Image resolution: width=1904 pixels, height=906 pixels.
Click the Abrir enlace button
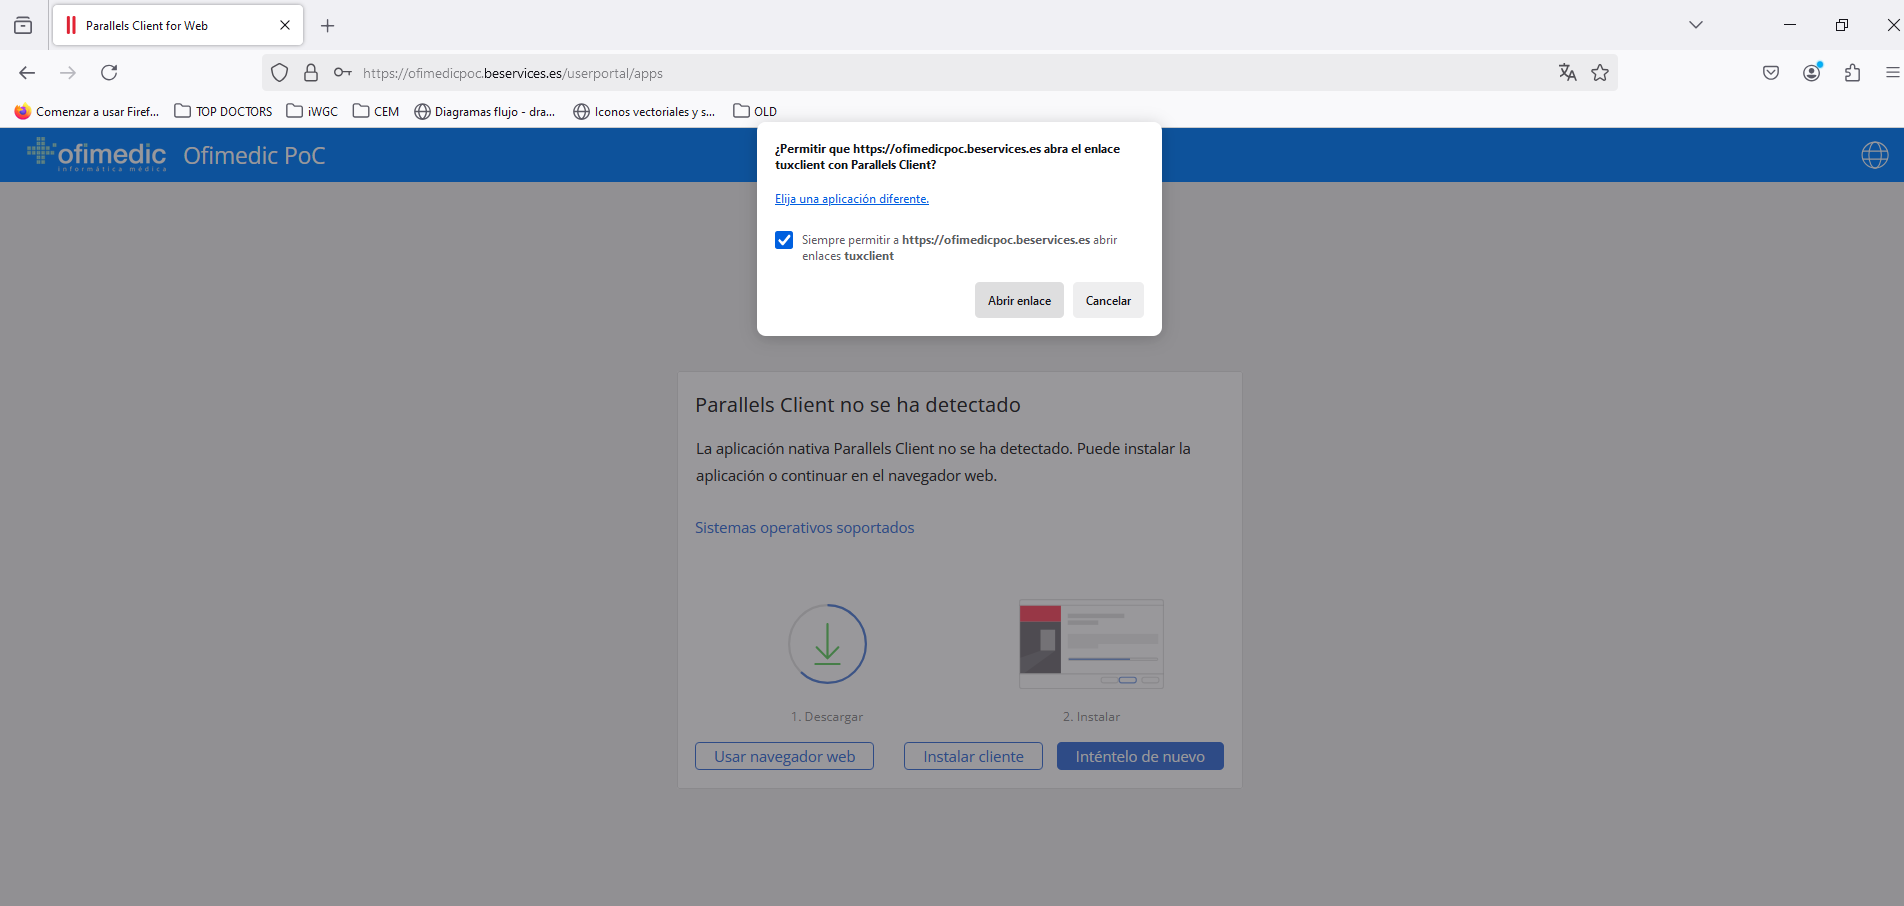[1019, 300]
